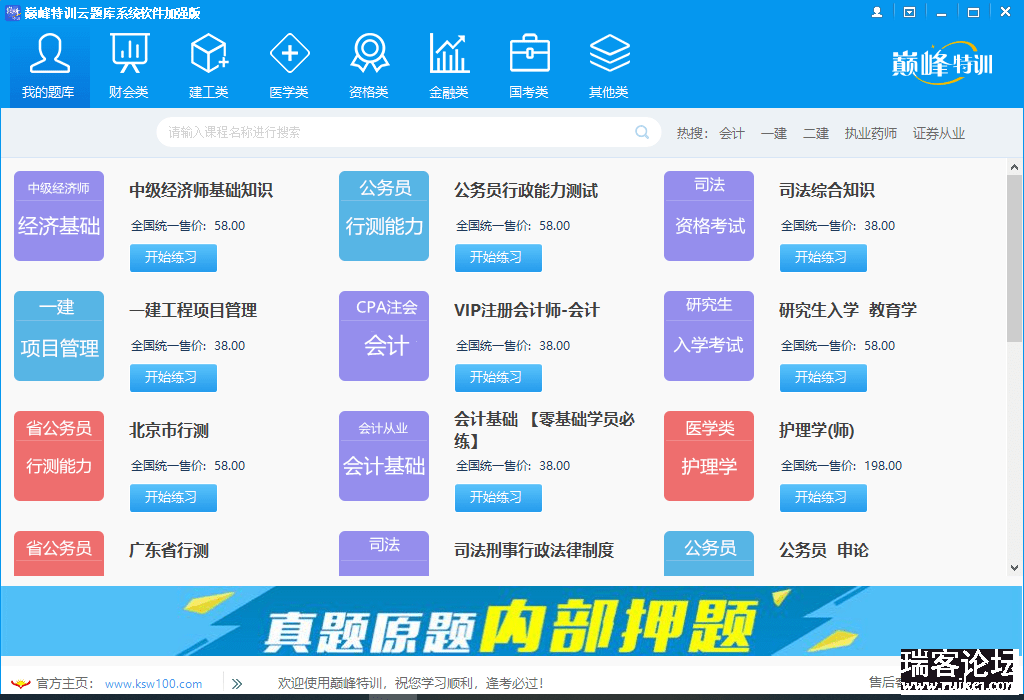Open the 司法 资格考试 course tile
Screen dimensions: 1024x700
709,216
